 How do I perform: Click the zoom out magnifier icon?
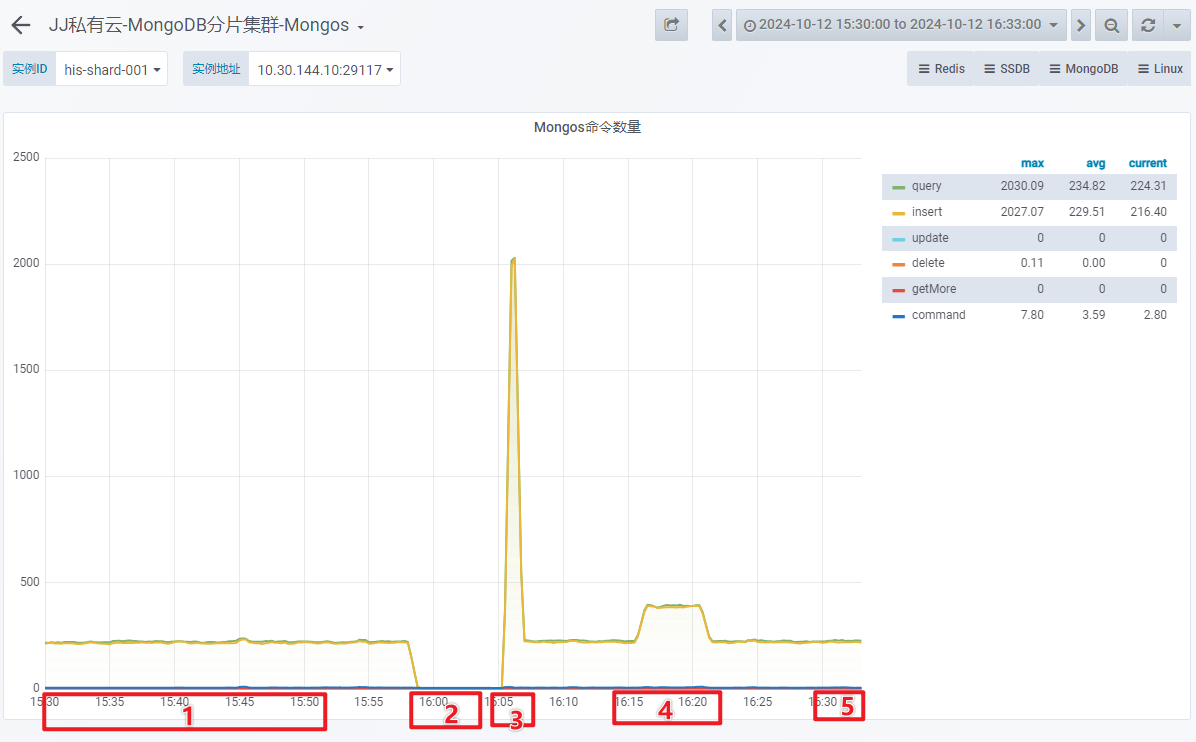click(1111, 25)
